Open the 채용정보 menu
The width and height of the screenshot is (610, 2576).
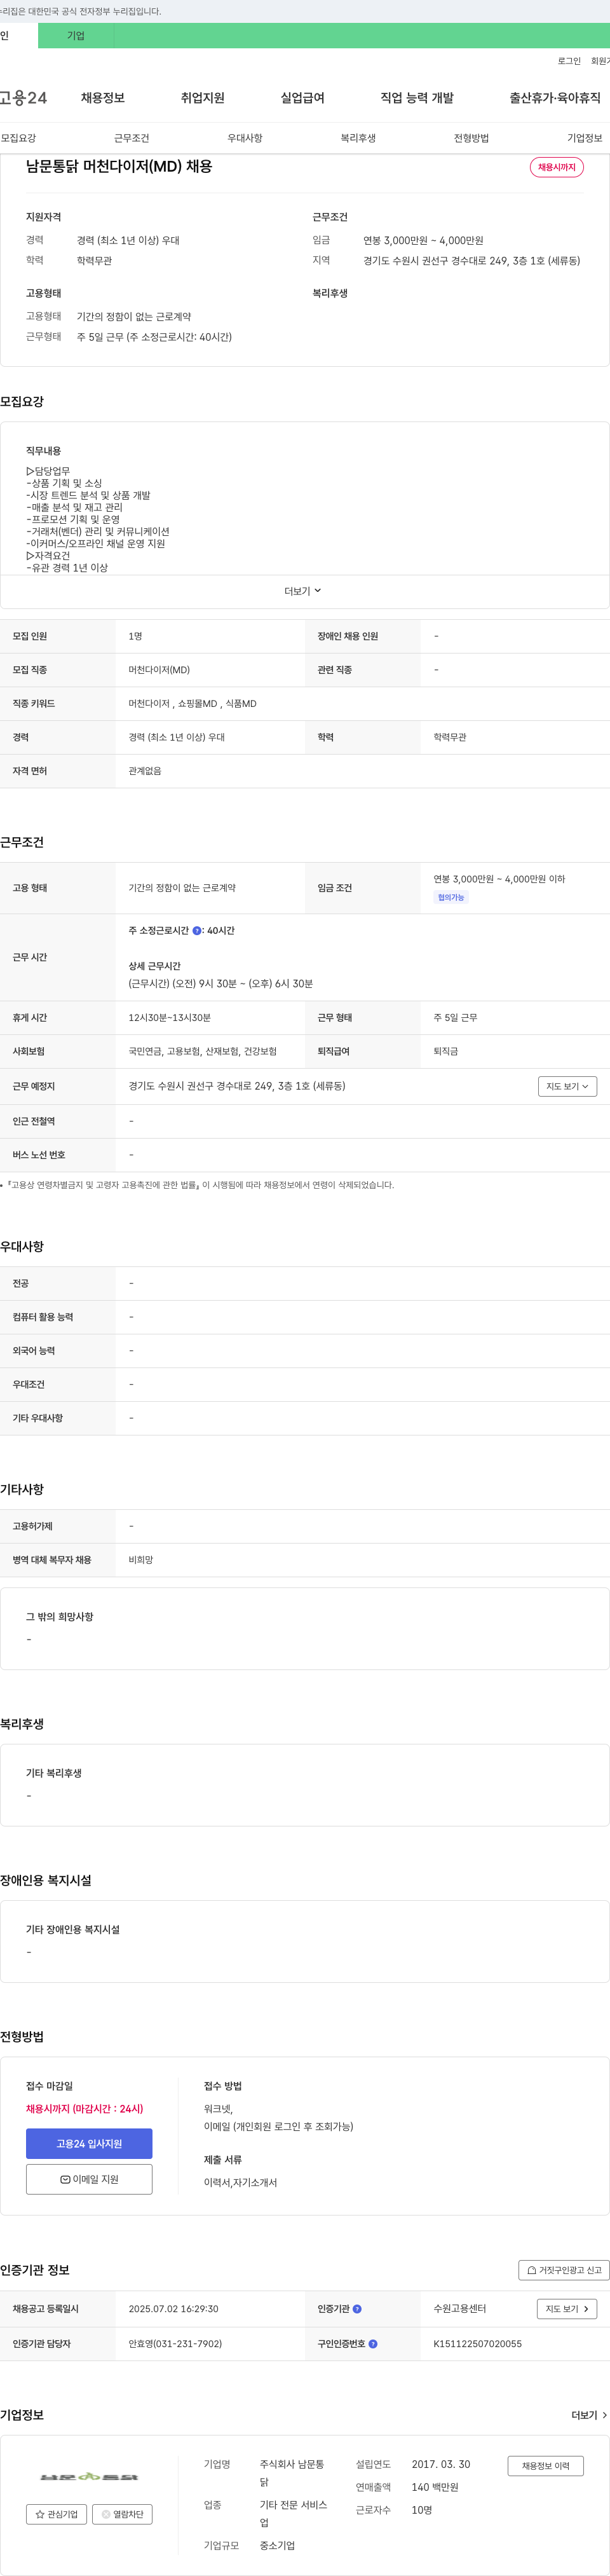point(103,98)
